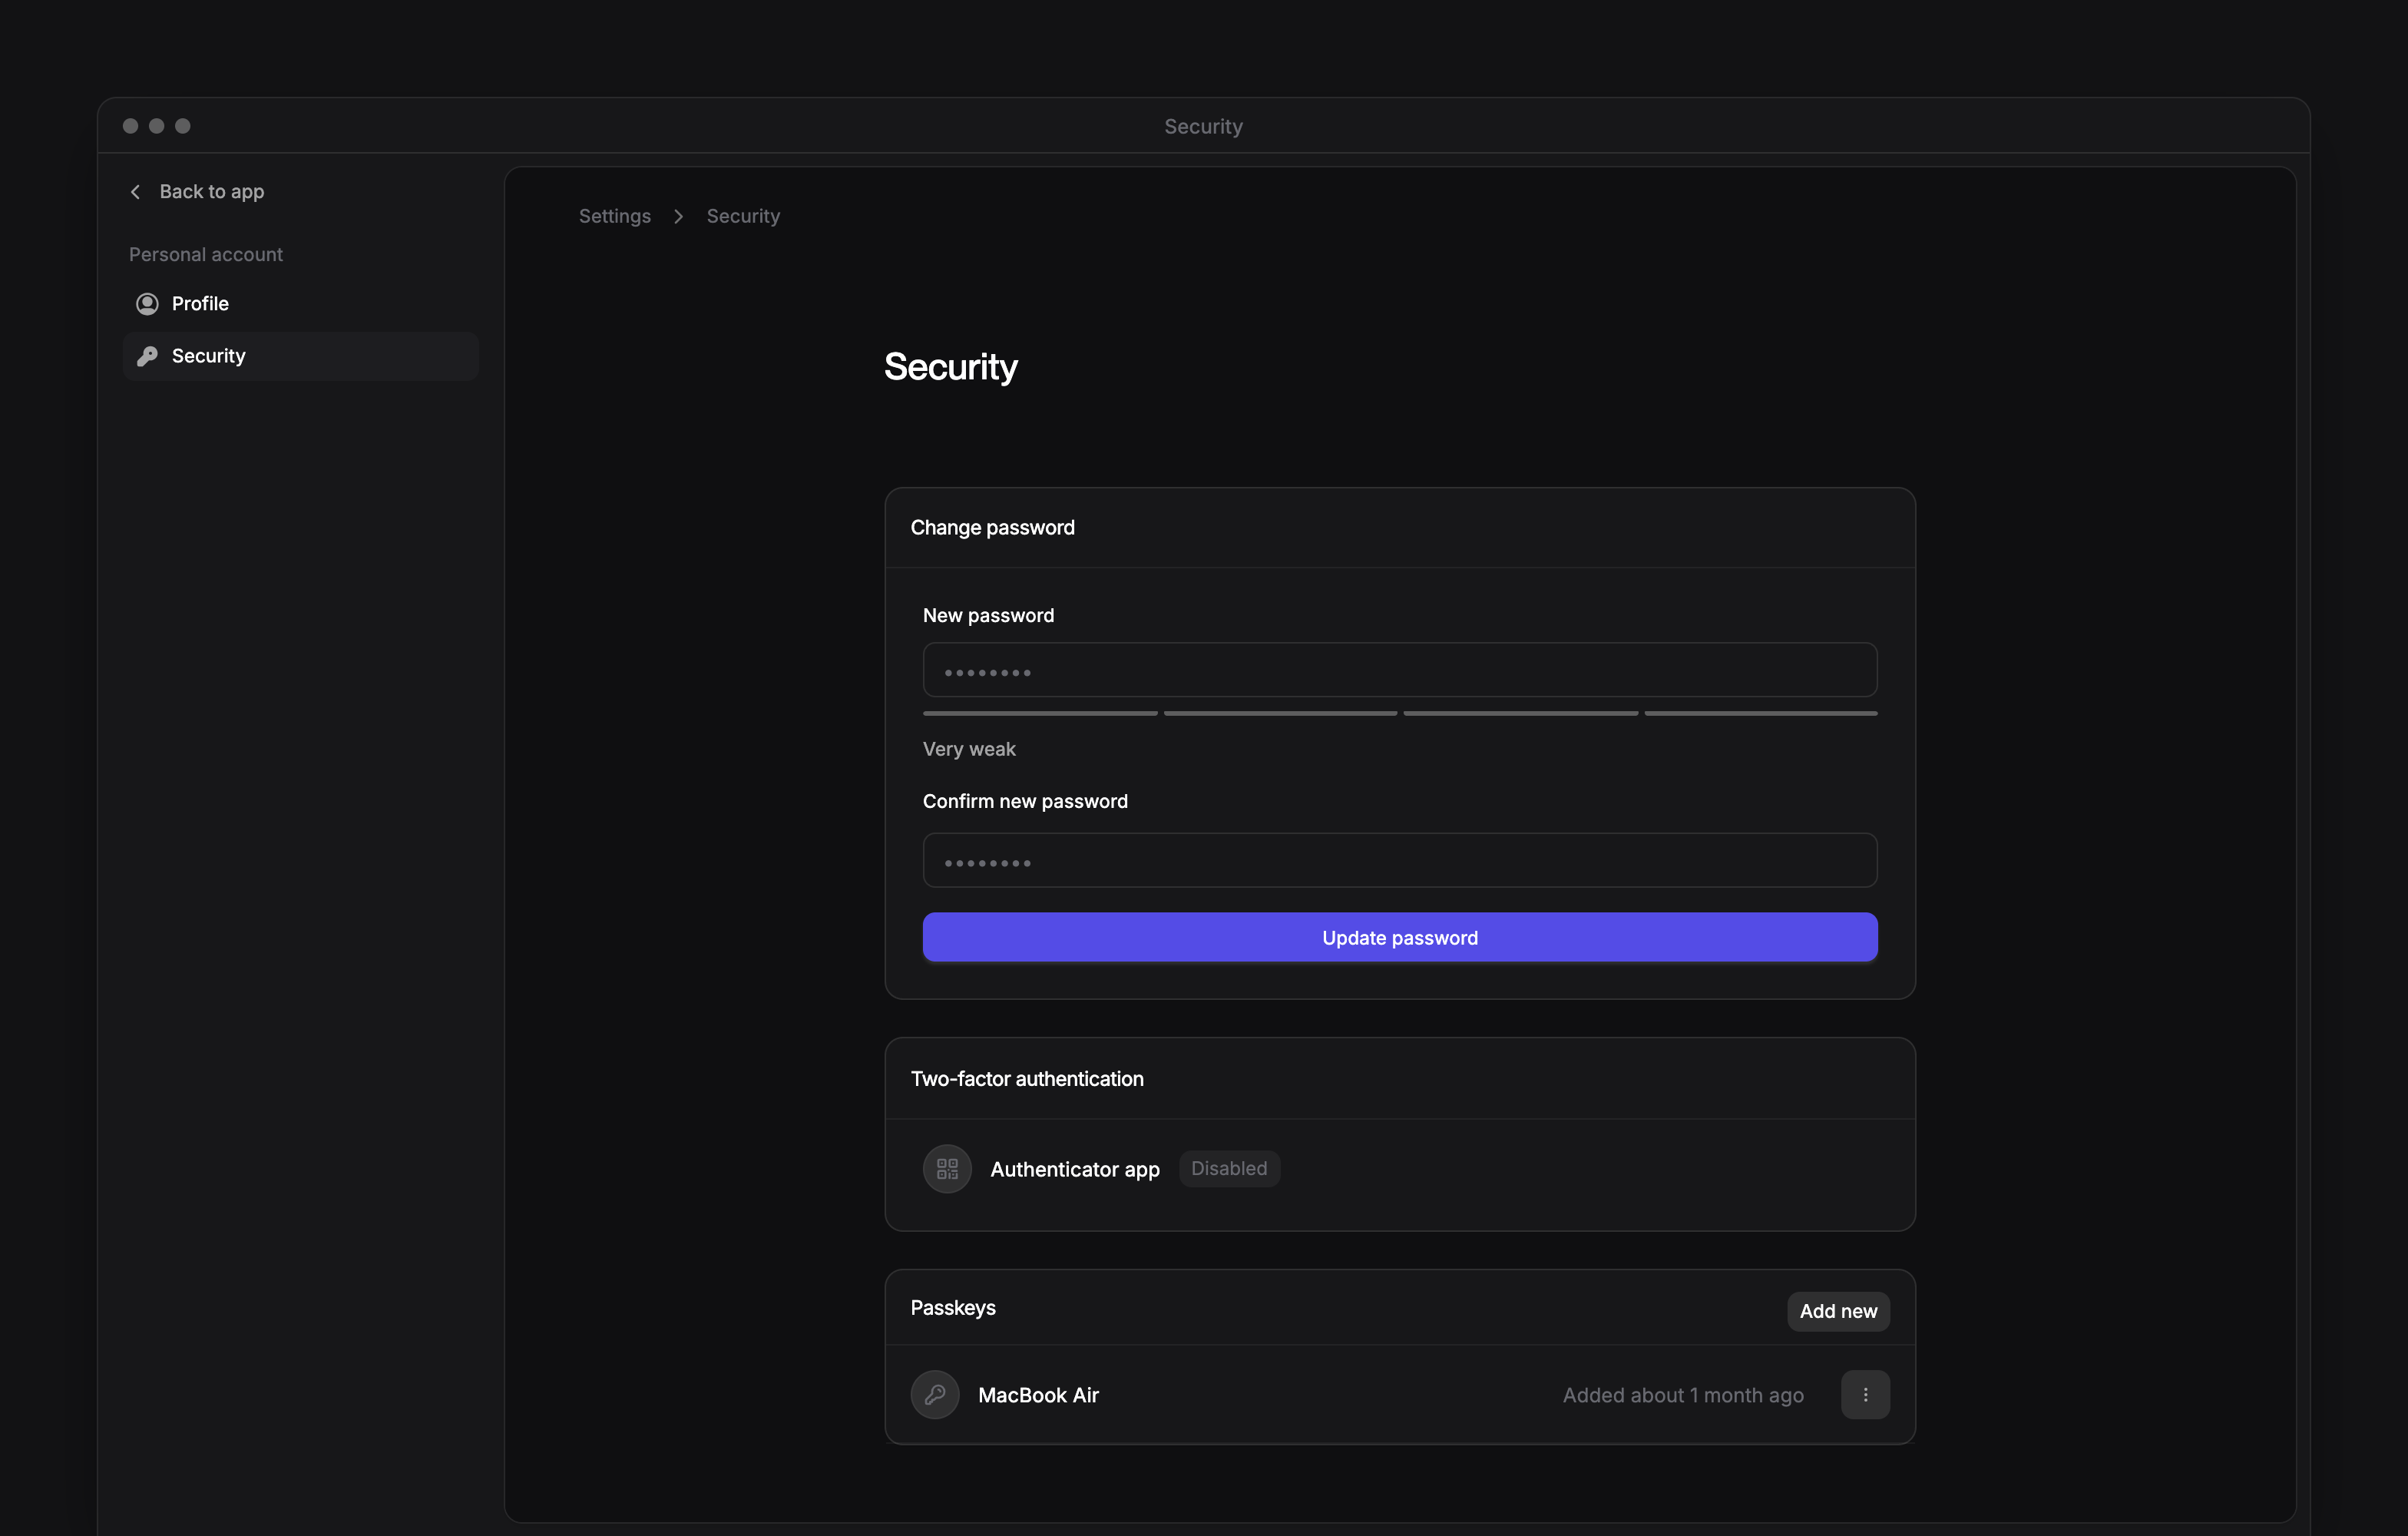Click Added about 1 month ago text

click(1683, 1395)
